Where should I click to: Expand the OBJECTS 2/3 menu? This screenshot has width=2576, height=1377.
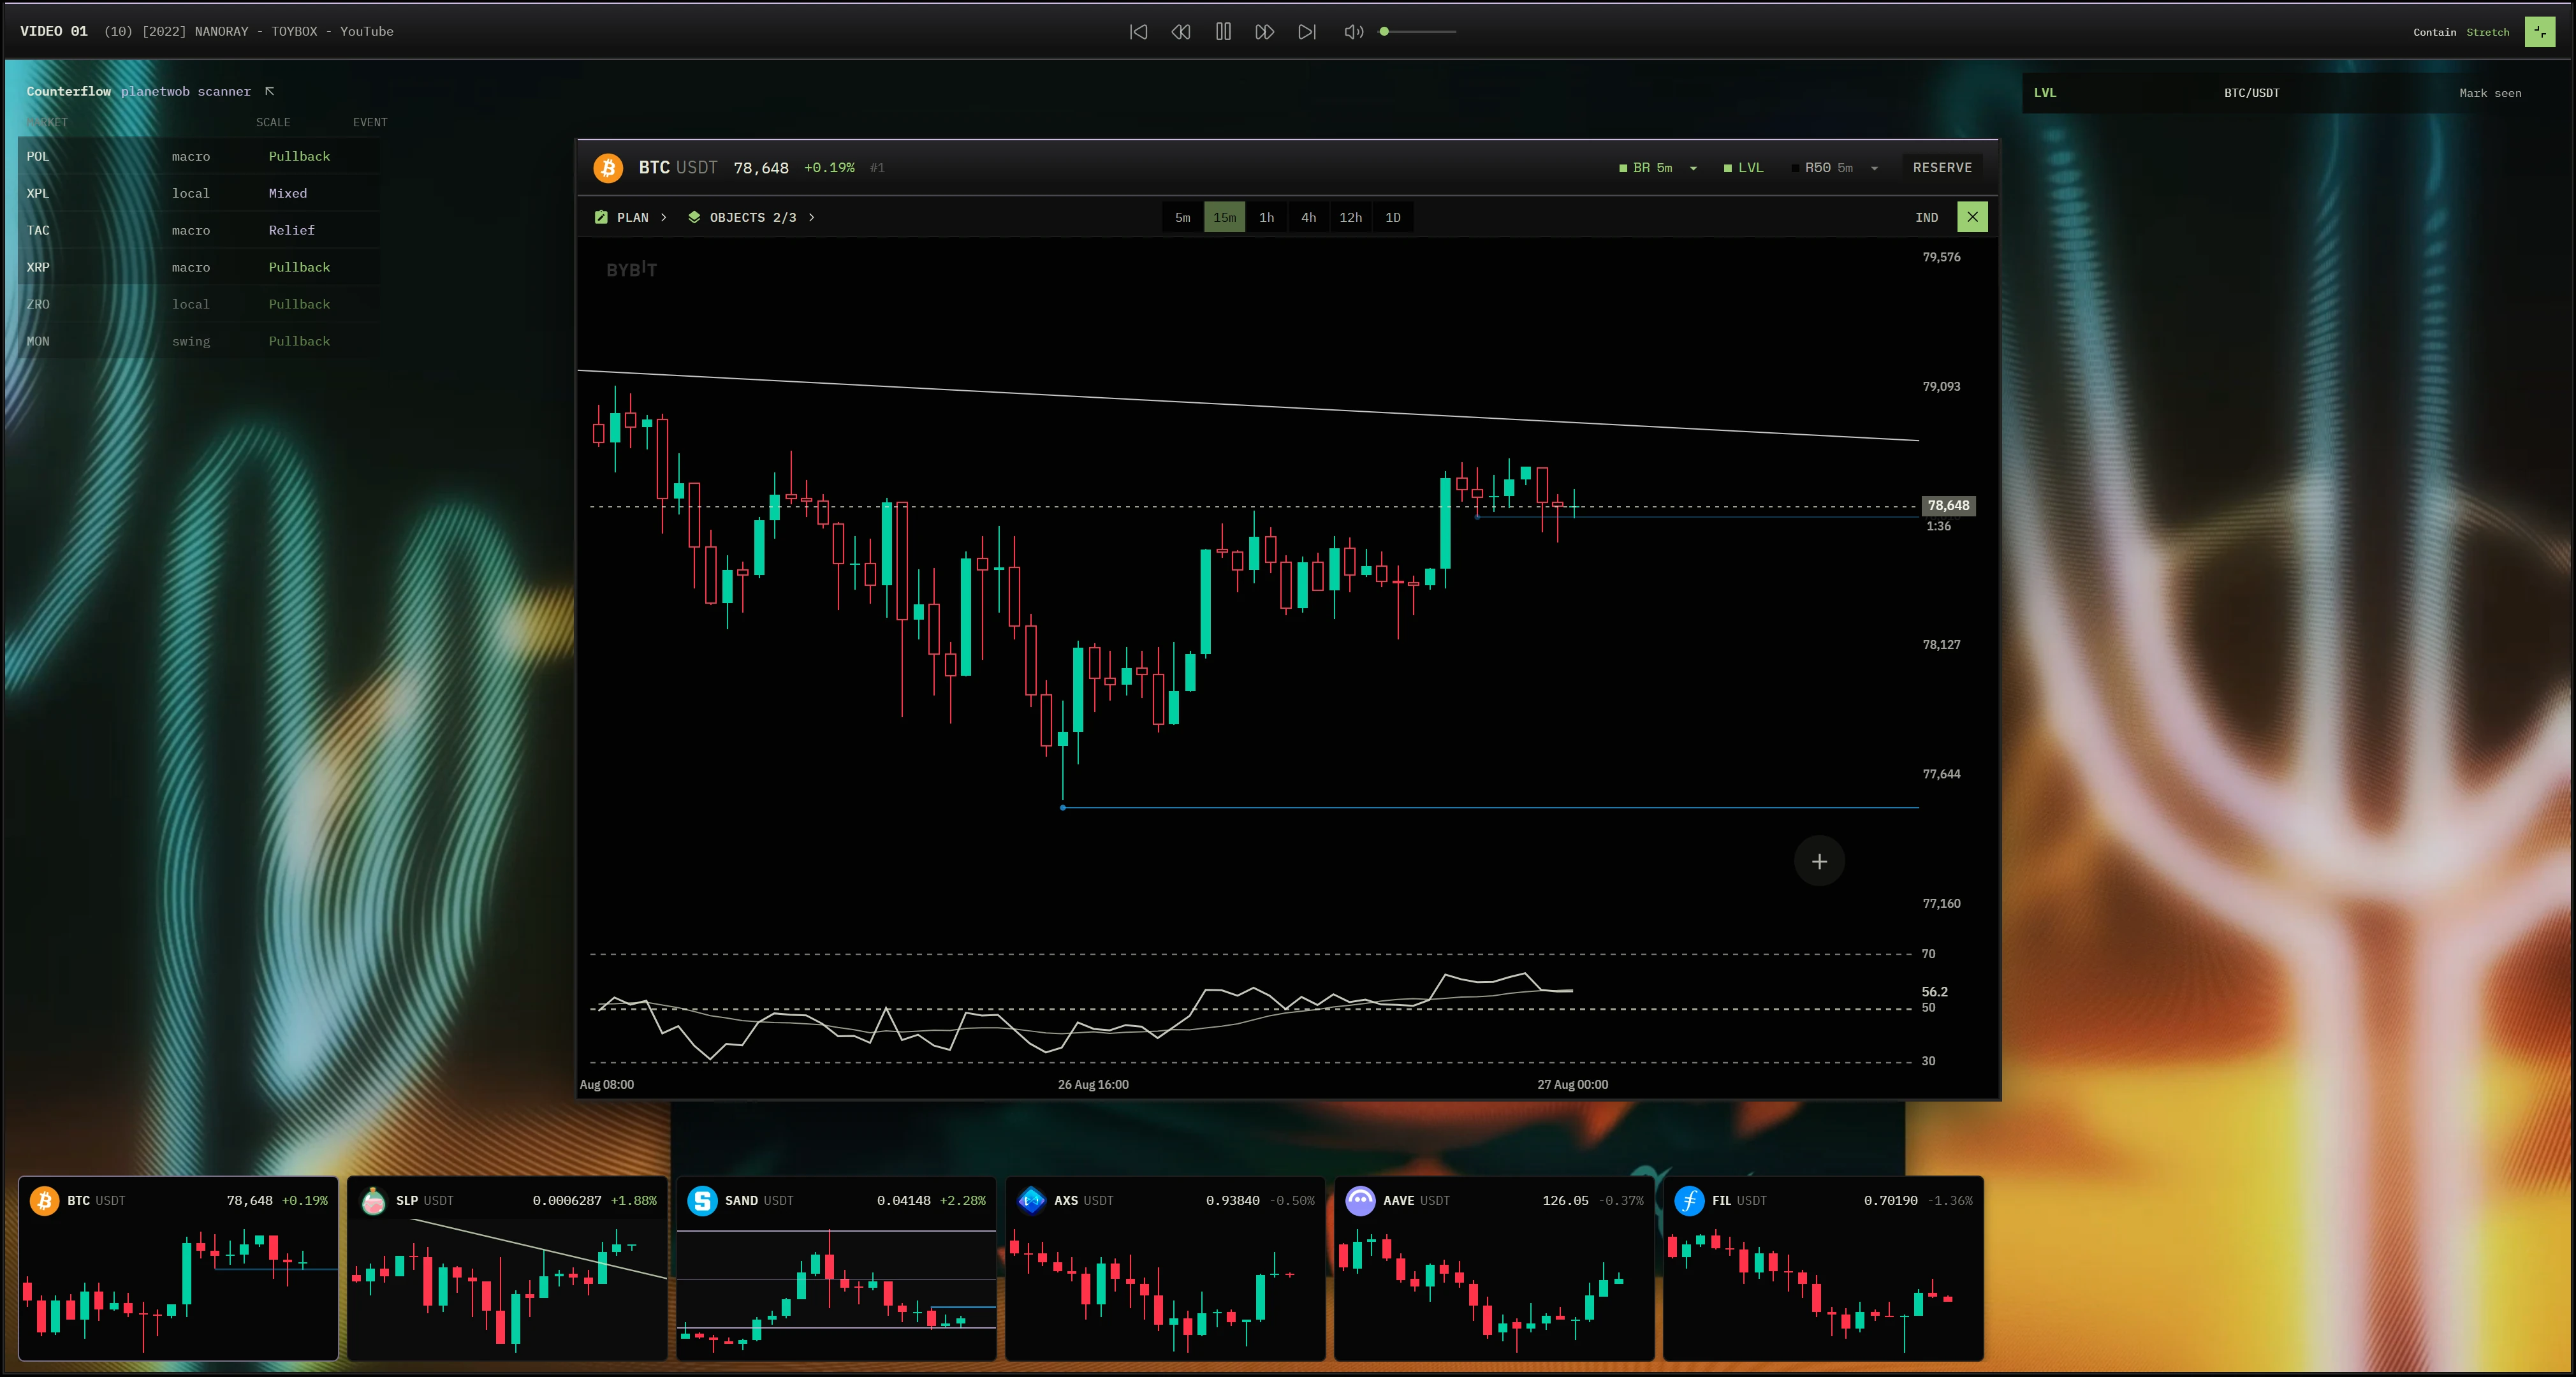pyautogui.click(x=752, y=217)
